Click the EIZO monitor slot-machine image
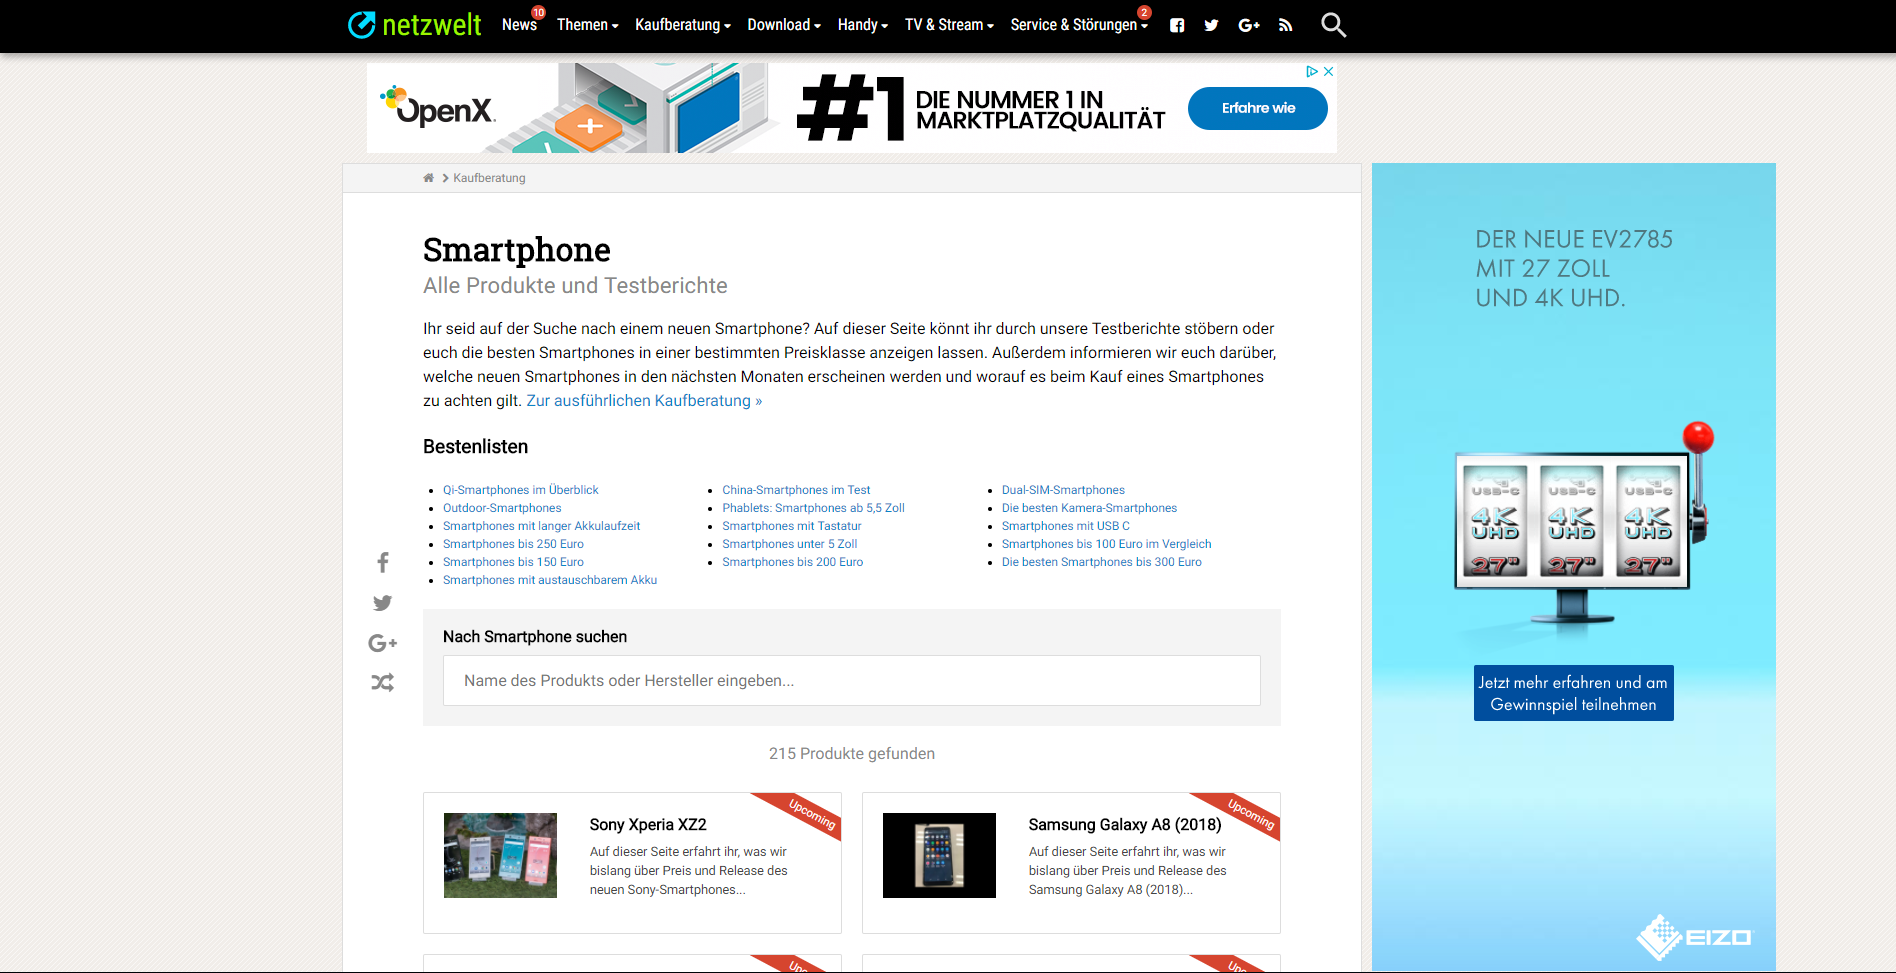Image resolution: width=1896 pixels, height=973 pixels. tap(1584, 525)
